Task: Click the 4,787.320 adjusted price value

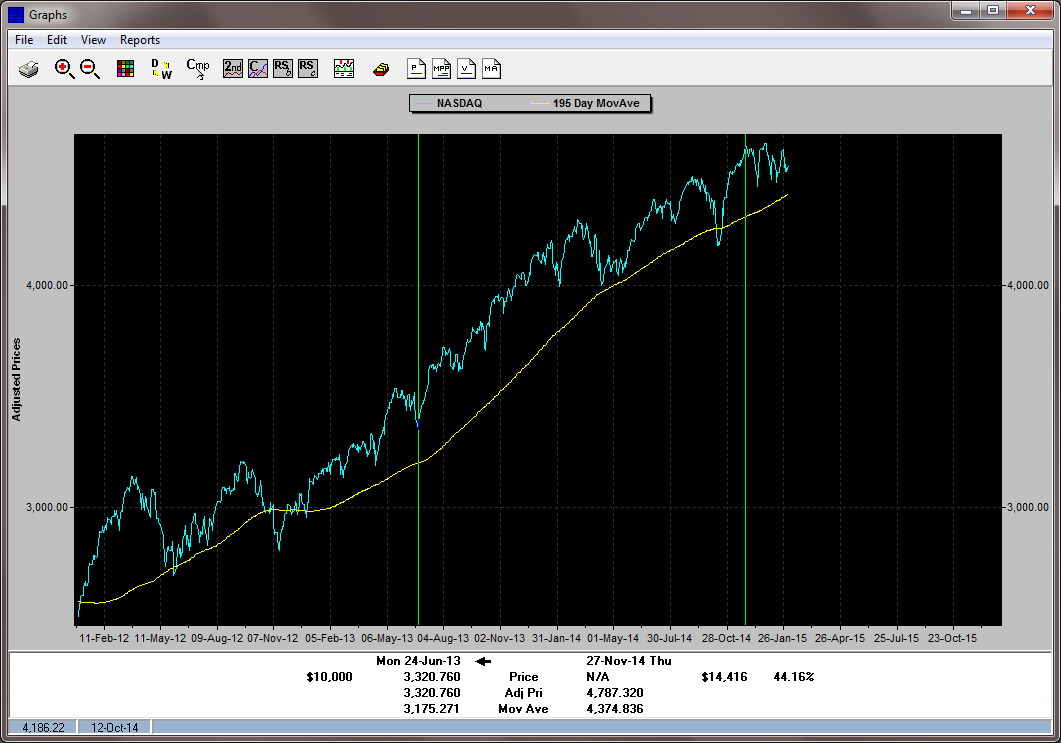Action: click(x=615, y=693)
